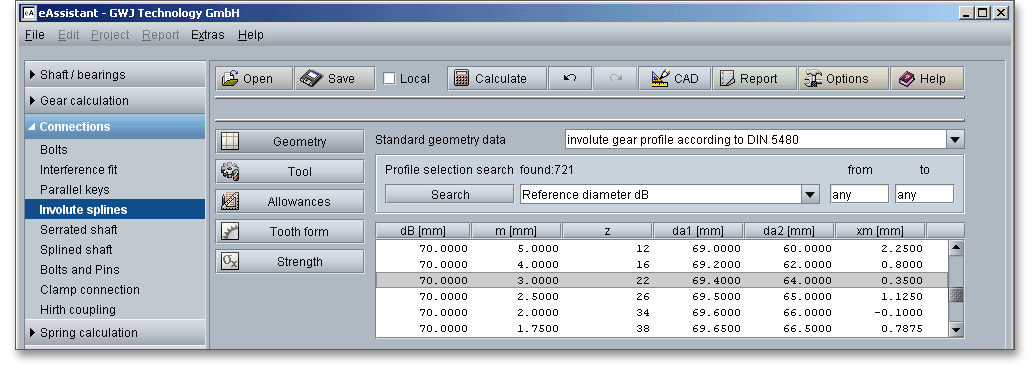1030x365 pixels.
Task: Open the Tooth form section button
Action: pyautogui.click(x=290, y=232)
